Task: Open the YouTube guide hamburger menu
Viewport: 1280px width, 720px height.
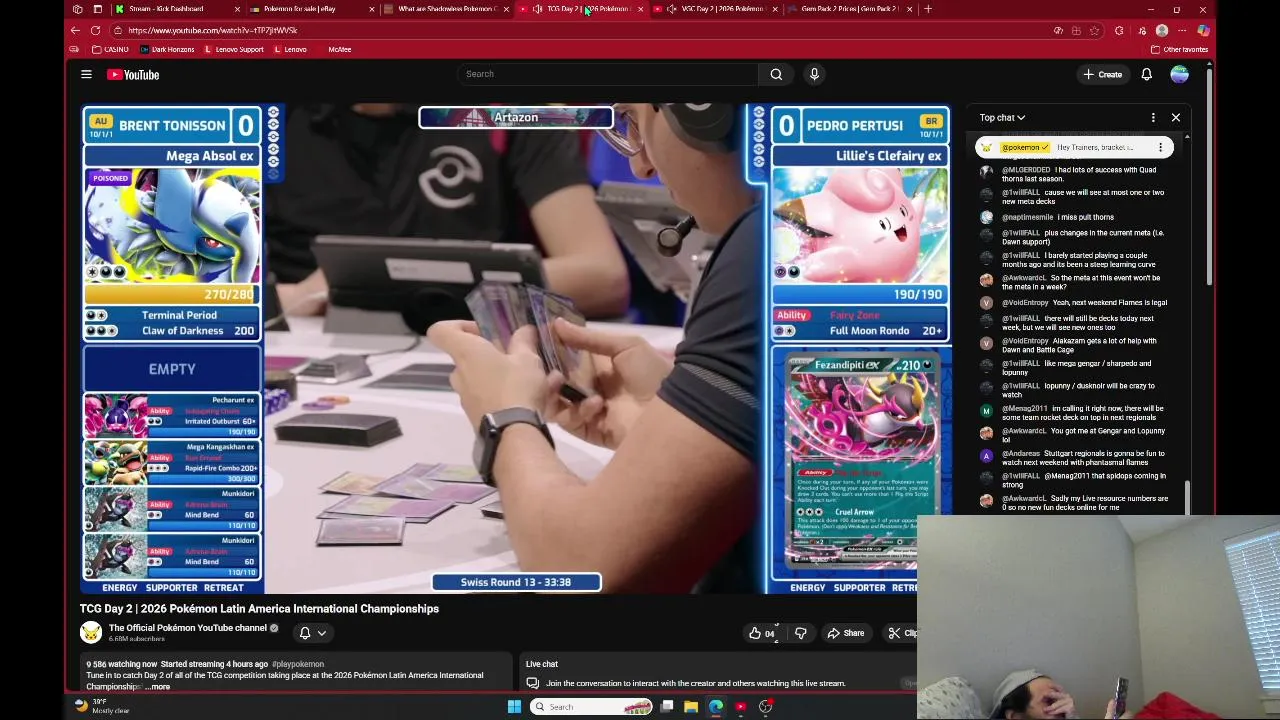Action: (x=86, y=74)
